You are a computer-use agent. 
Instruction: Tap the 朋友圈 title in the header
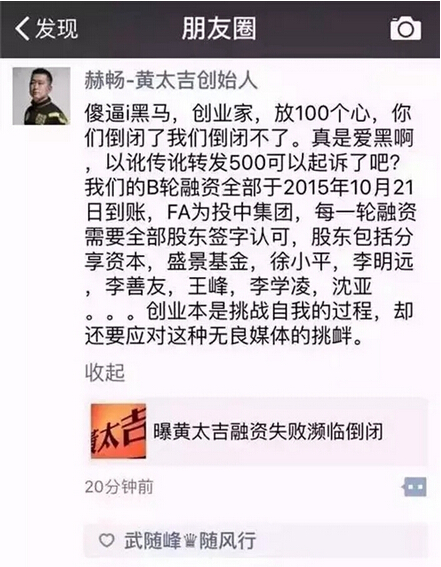(219, 28)
